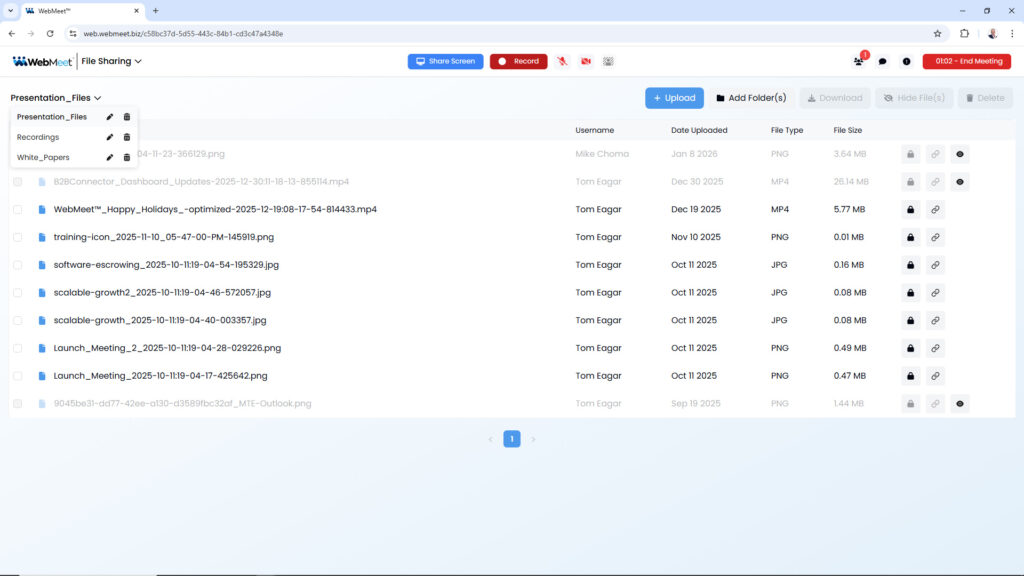
Task: Click the lock icon for WebMeet Happy Holidays mp4
Action: [910, 210]
